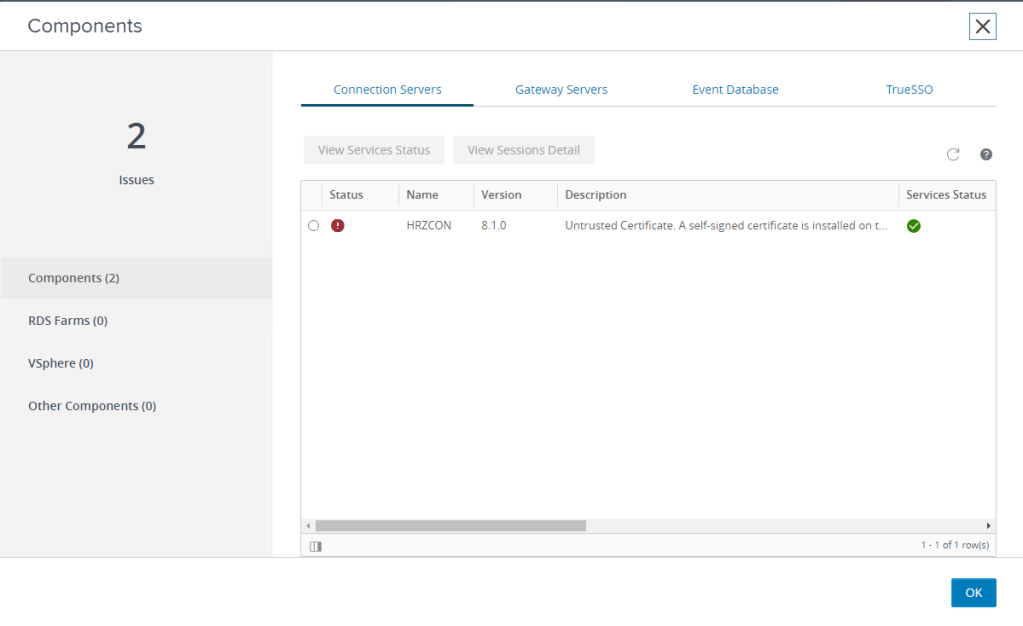Open the column chooser icon below the table

315,546
